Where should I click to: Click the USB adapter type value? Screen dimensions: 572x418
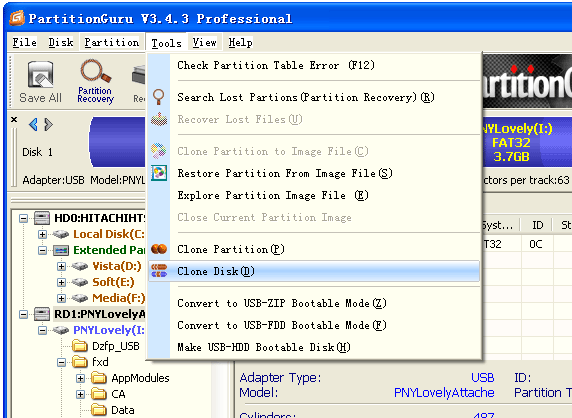click(x=482, y=378)
